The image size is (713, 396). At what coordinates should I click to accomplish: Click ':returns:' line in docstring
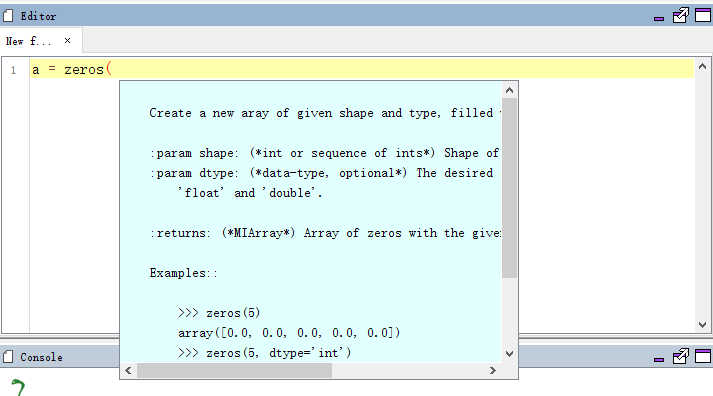(x=325, y=233)
